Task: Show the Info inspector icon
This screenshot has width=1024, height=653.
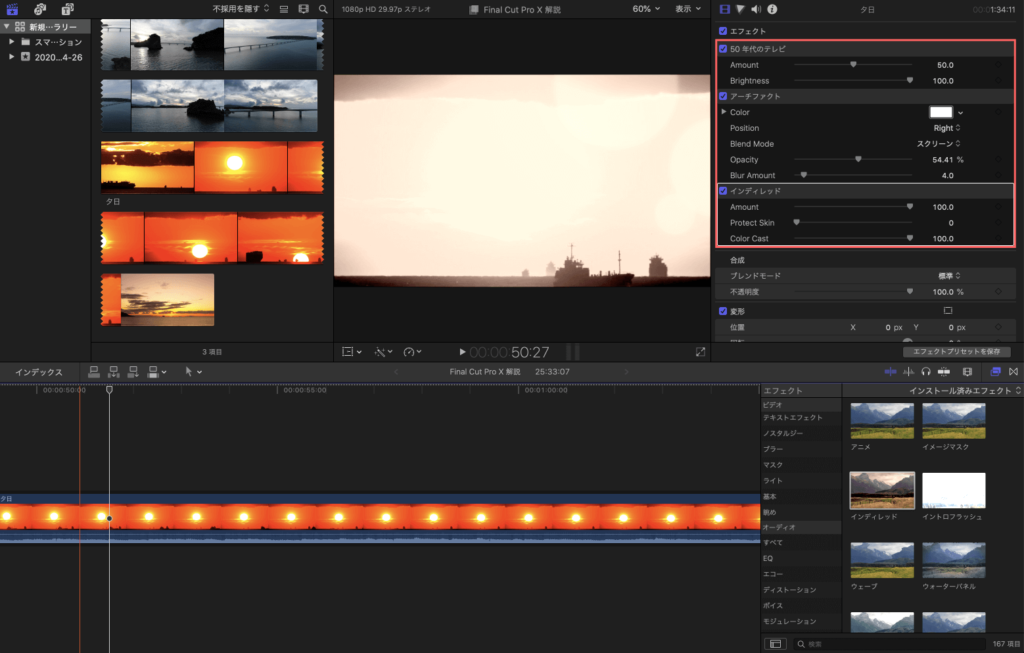Action: pos(772,9)
